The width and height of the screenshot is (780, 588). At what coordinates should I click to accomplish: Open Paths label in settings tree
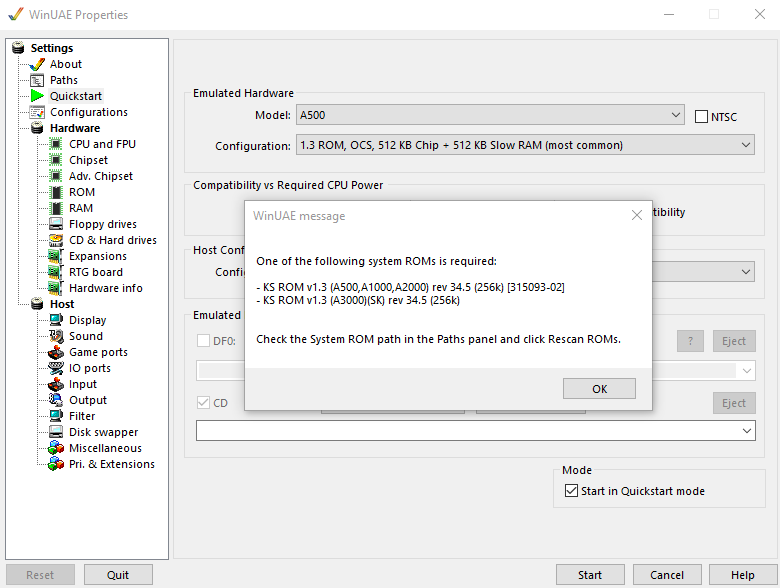pyautogui.click(x=64, y=80)
